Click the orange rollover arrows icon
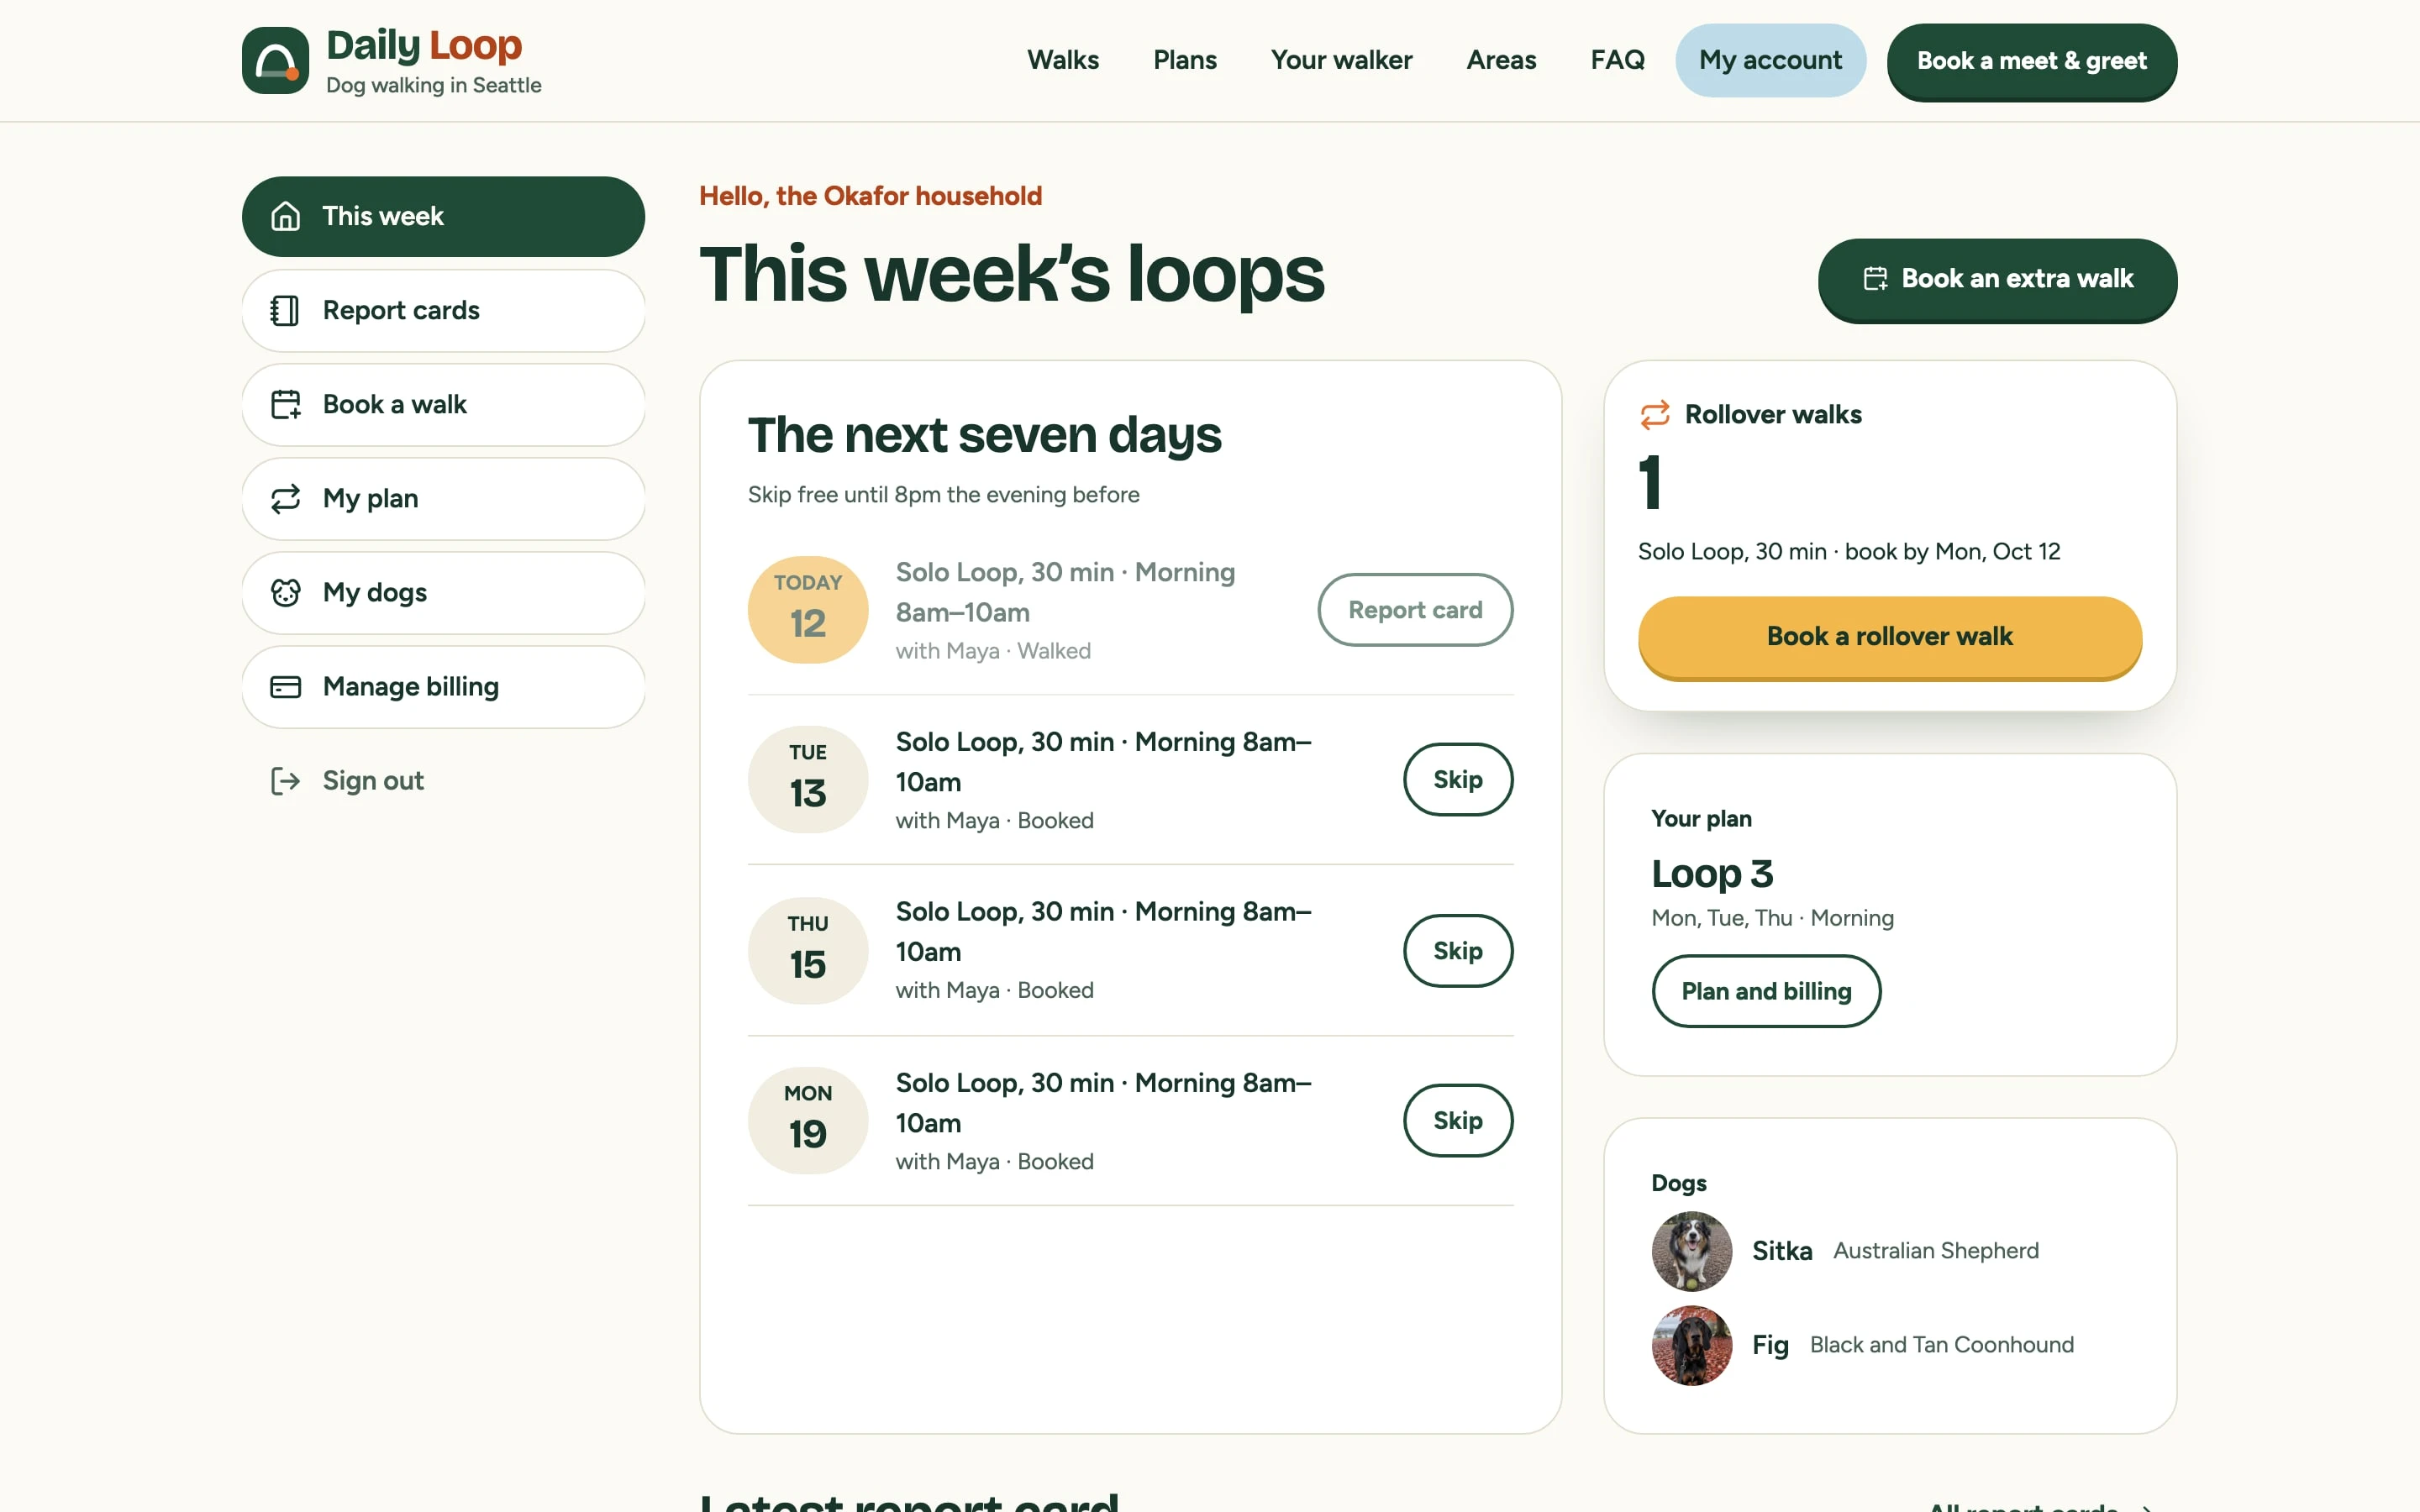The height and width of the screenshot is (1512, 2420). (1655, 414)
